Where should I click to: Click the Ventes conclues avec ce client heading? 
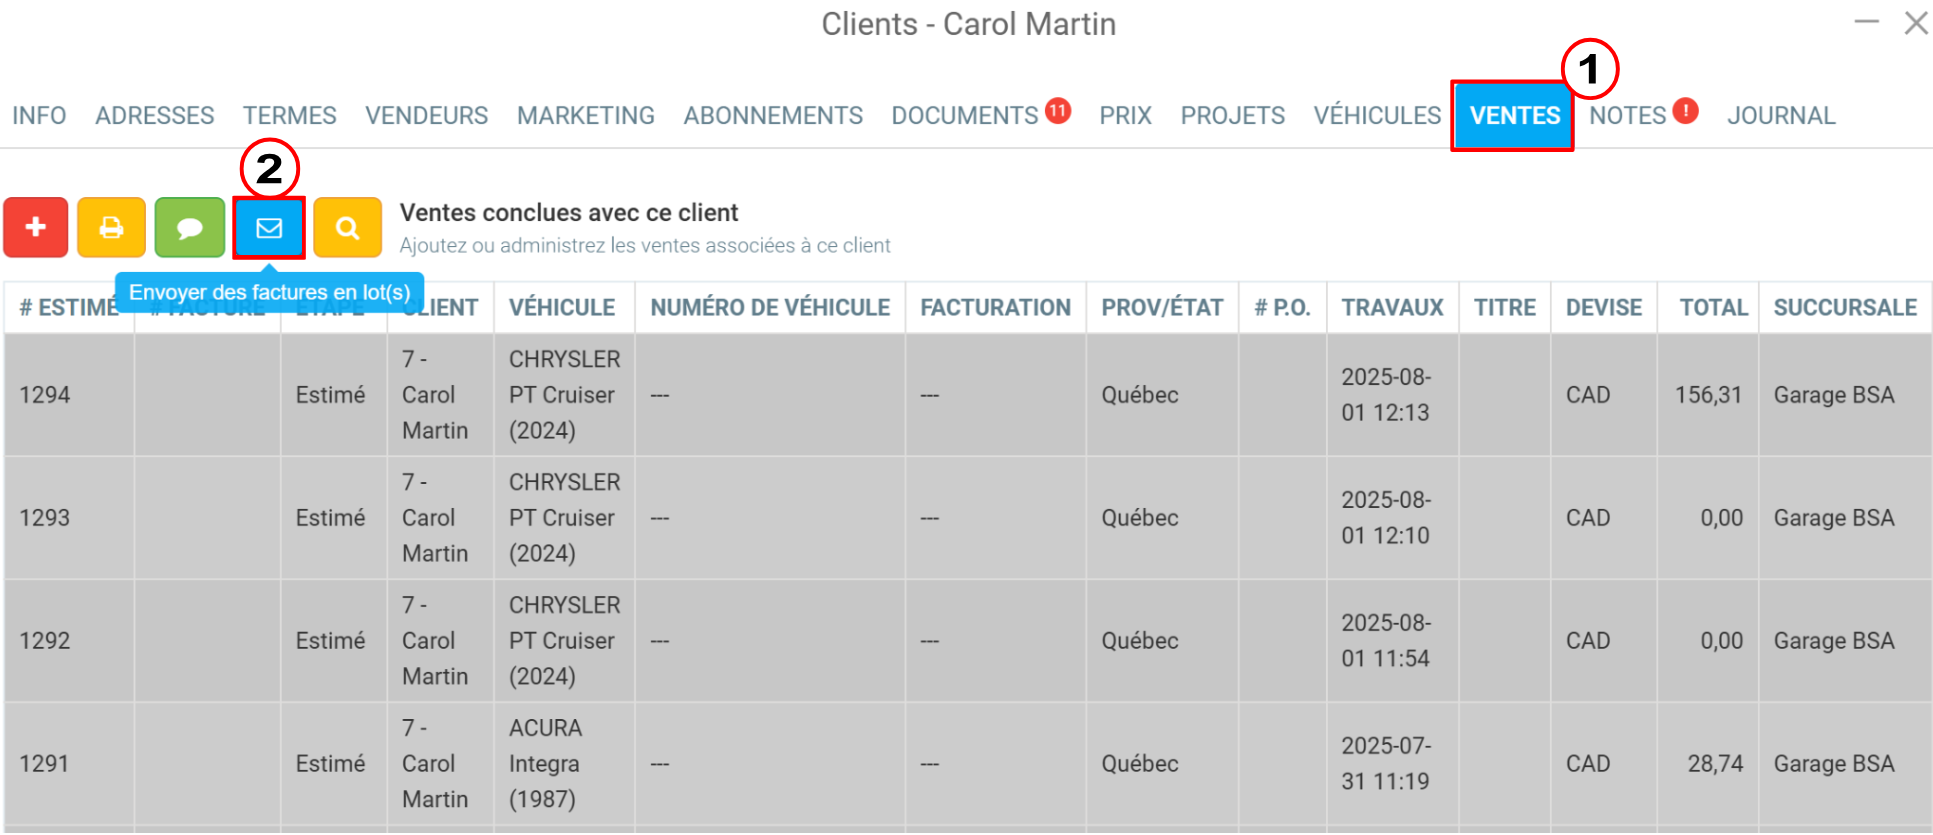[x=569, y=213]
